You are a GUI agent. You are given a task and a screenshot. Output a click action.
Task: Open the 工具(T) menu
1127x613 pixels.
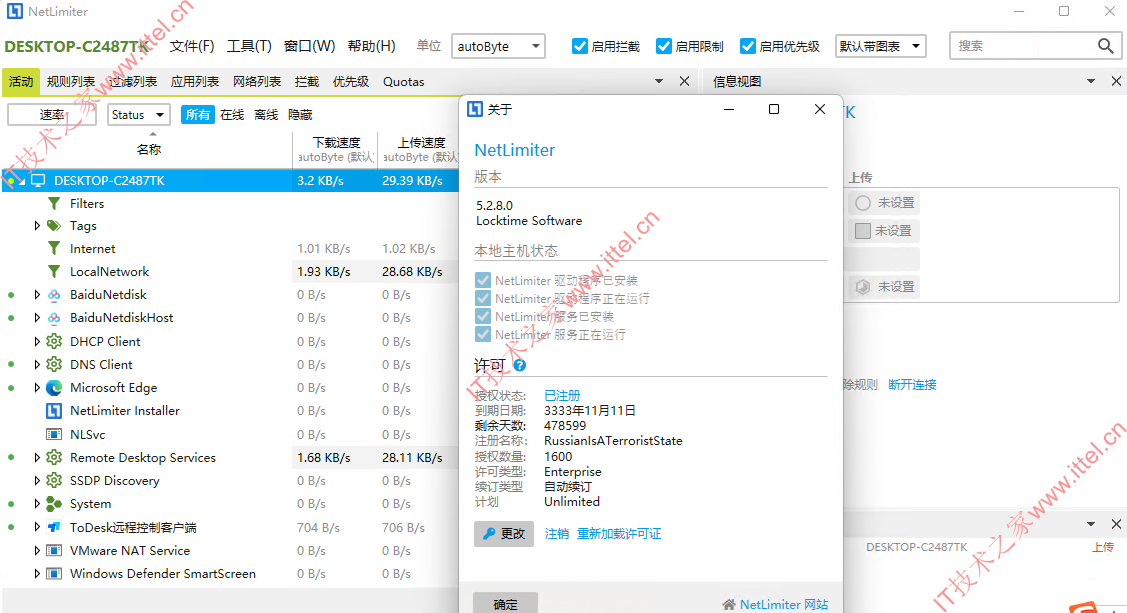pos(247,45)
